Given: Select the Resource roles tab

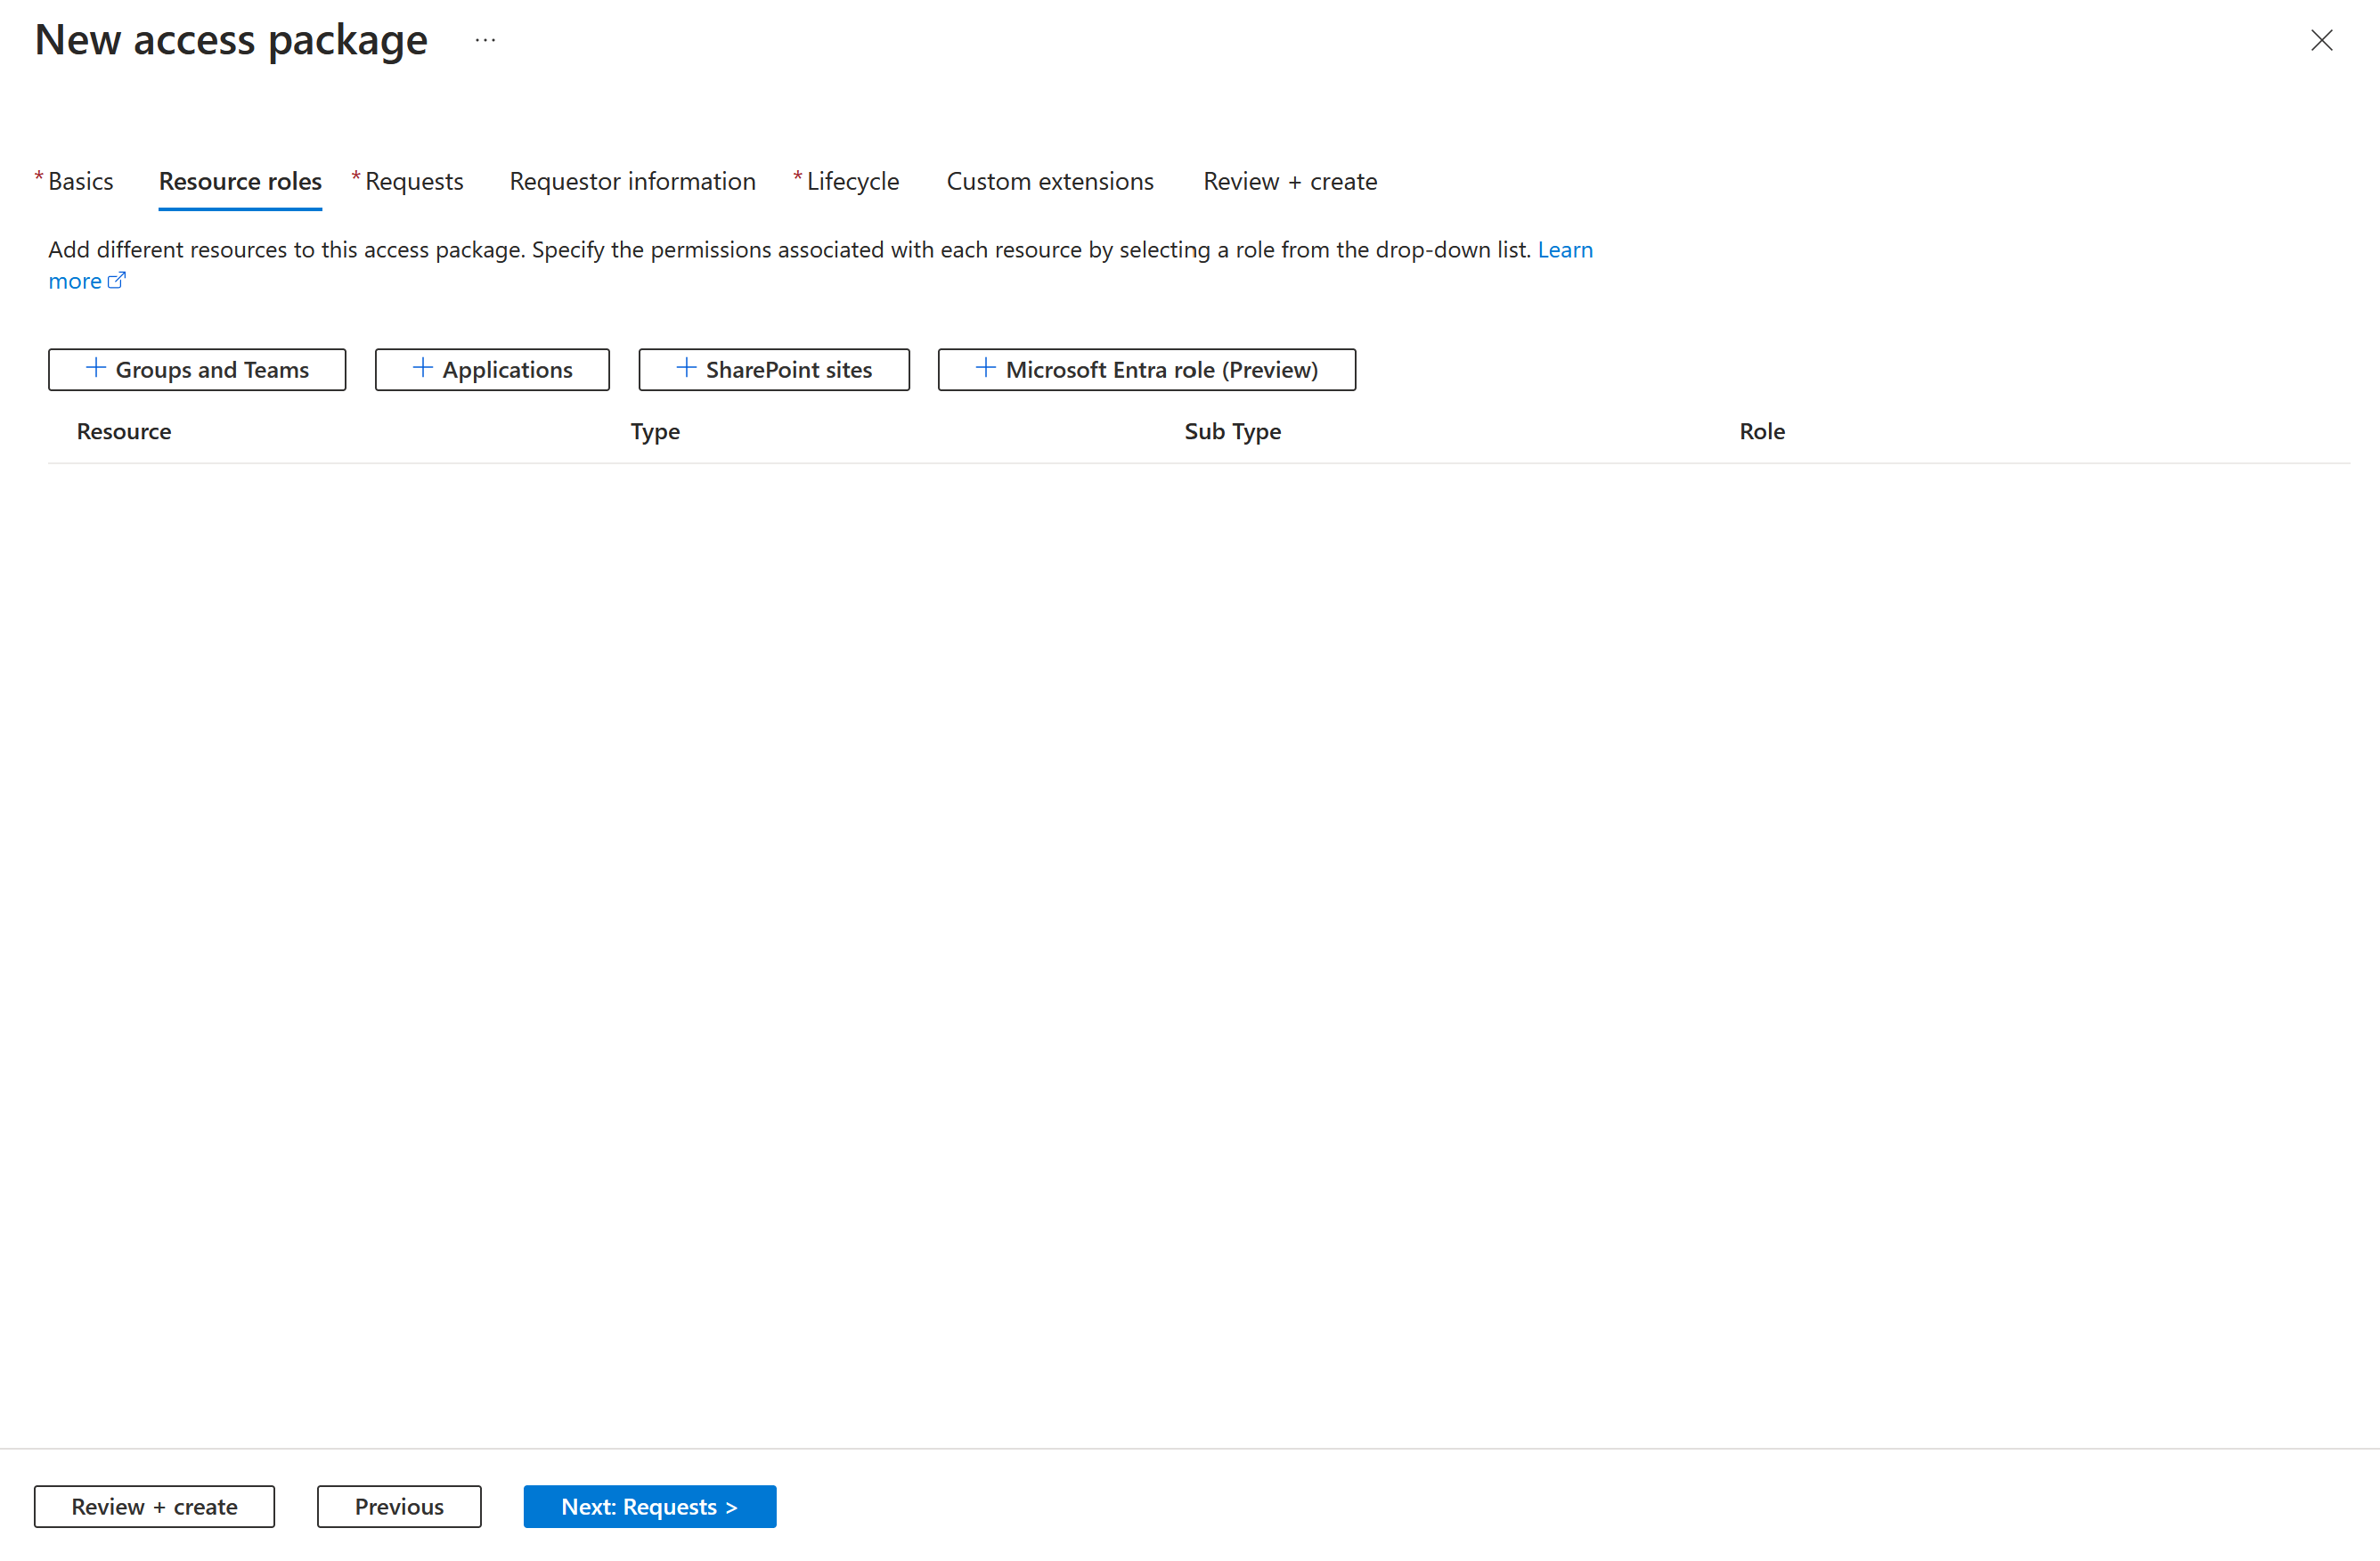Looking at the screenshot, I should [239, 179].
